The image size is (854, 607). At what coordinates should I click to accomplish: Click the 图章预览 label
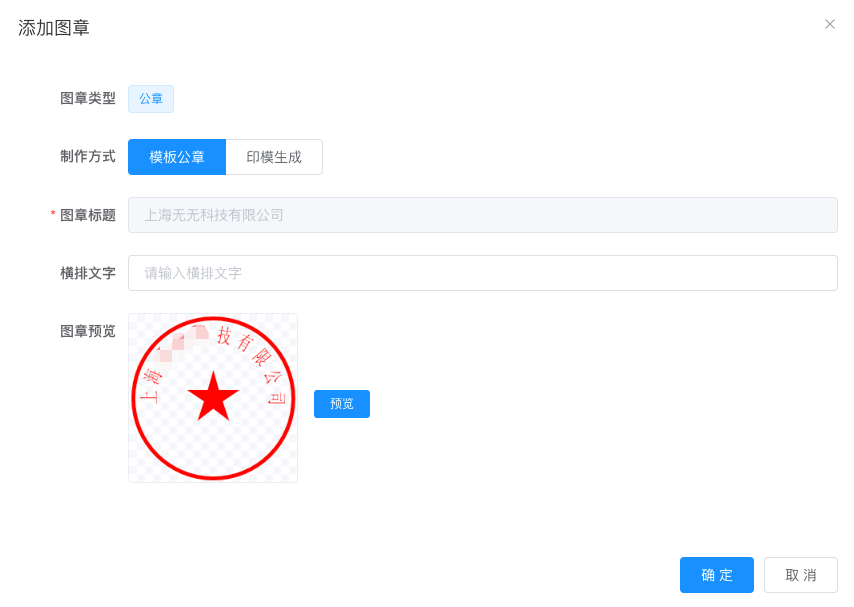tap(88, 331)
